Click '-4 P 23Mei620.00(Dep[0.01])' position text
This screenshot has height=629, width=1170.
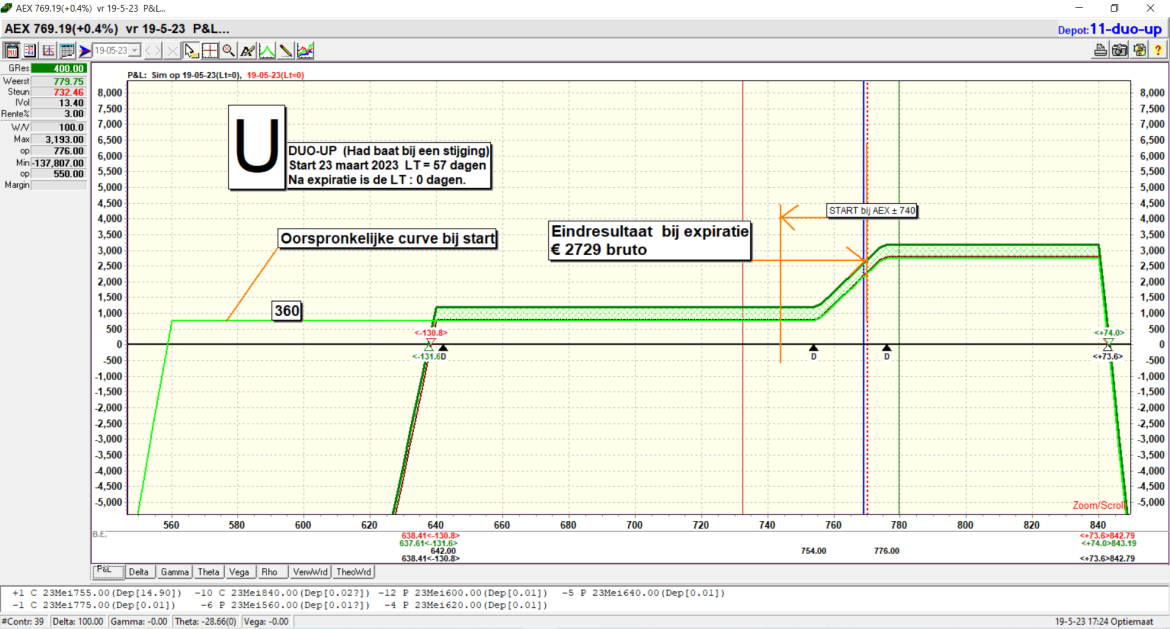(466, 605)
